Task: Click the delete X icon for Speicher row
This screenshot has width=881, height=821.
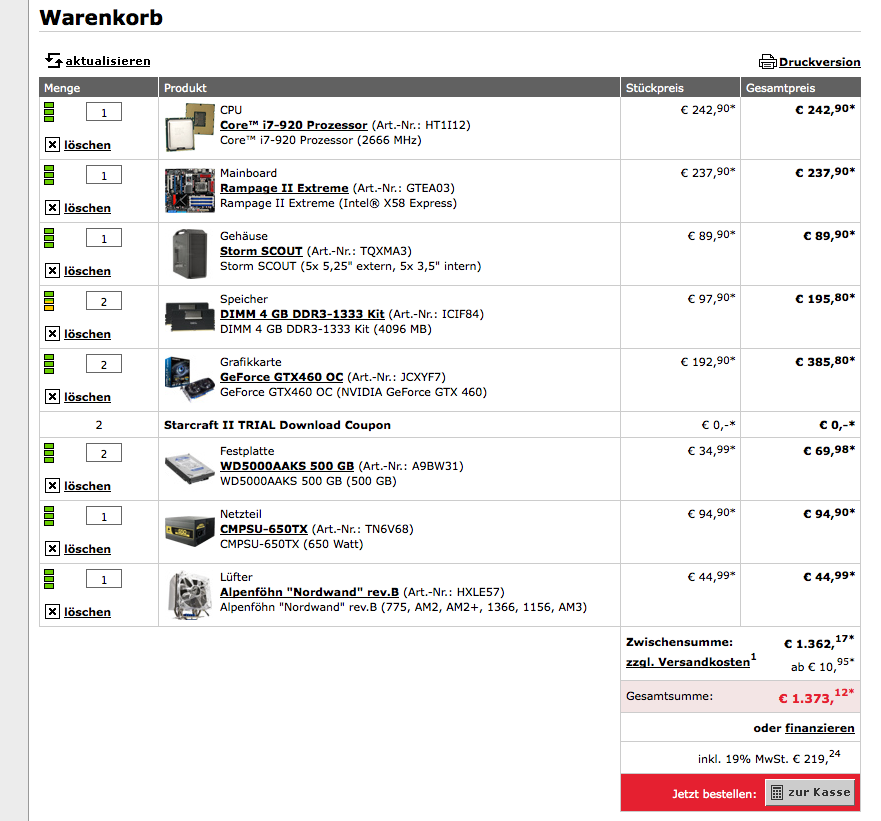Action: pos(52,334)
